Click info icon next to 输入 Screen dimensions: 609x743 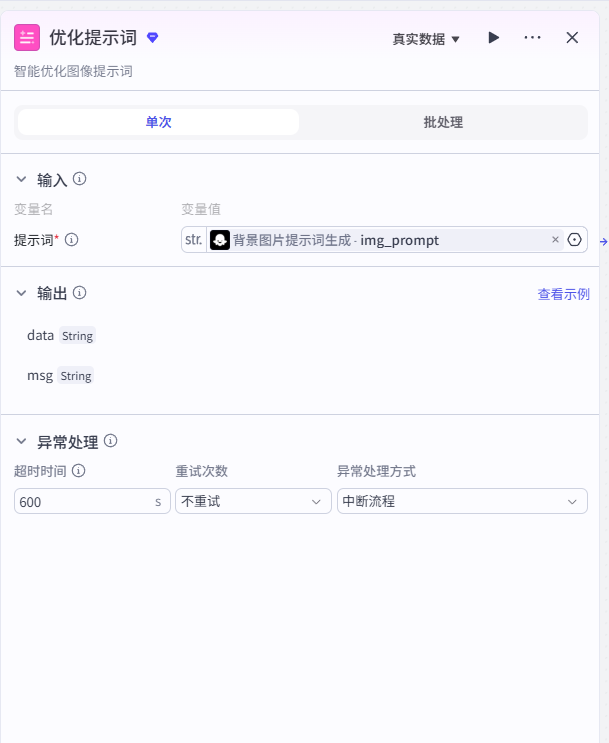79,179
